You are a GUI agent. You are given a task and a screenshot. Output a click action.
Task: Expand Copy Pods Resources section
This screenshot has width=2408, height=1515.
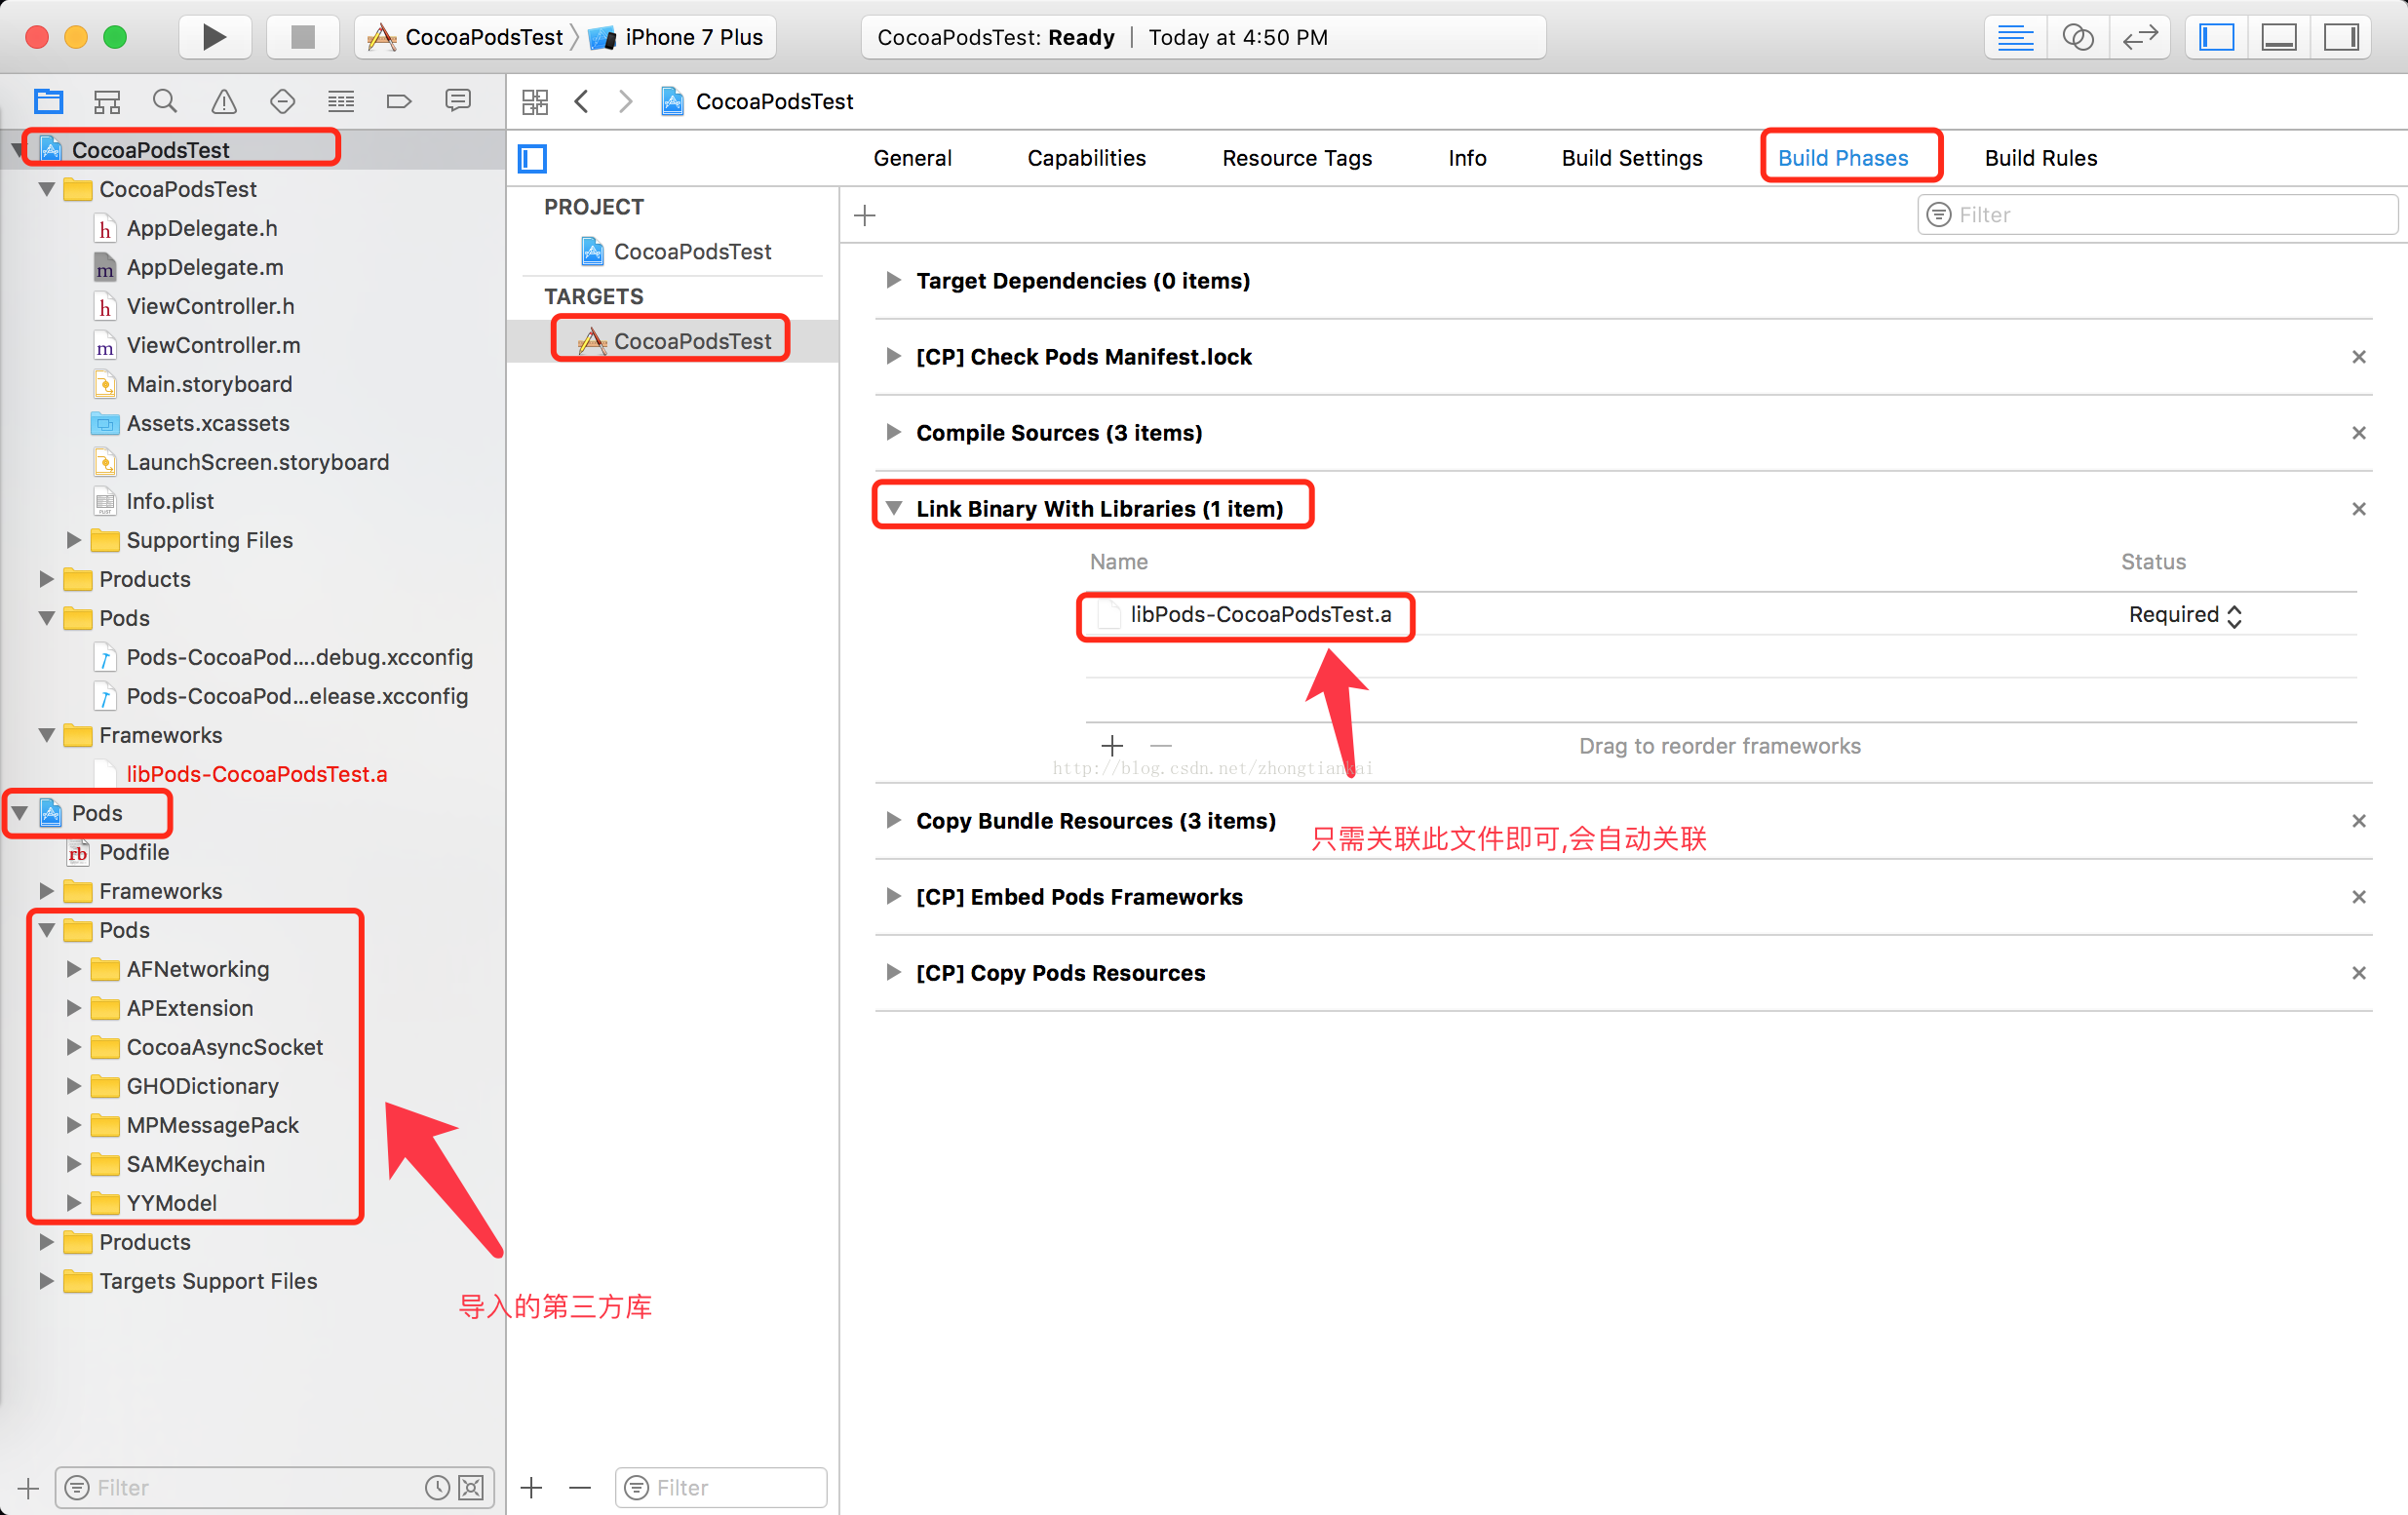[893, 973]
